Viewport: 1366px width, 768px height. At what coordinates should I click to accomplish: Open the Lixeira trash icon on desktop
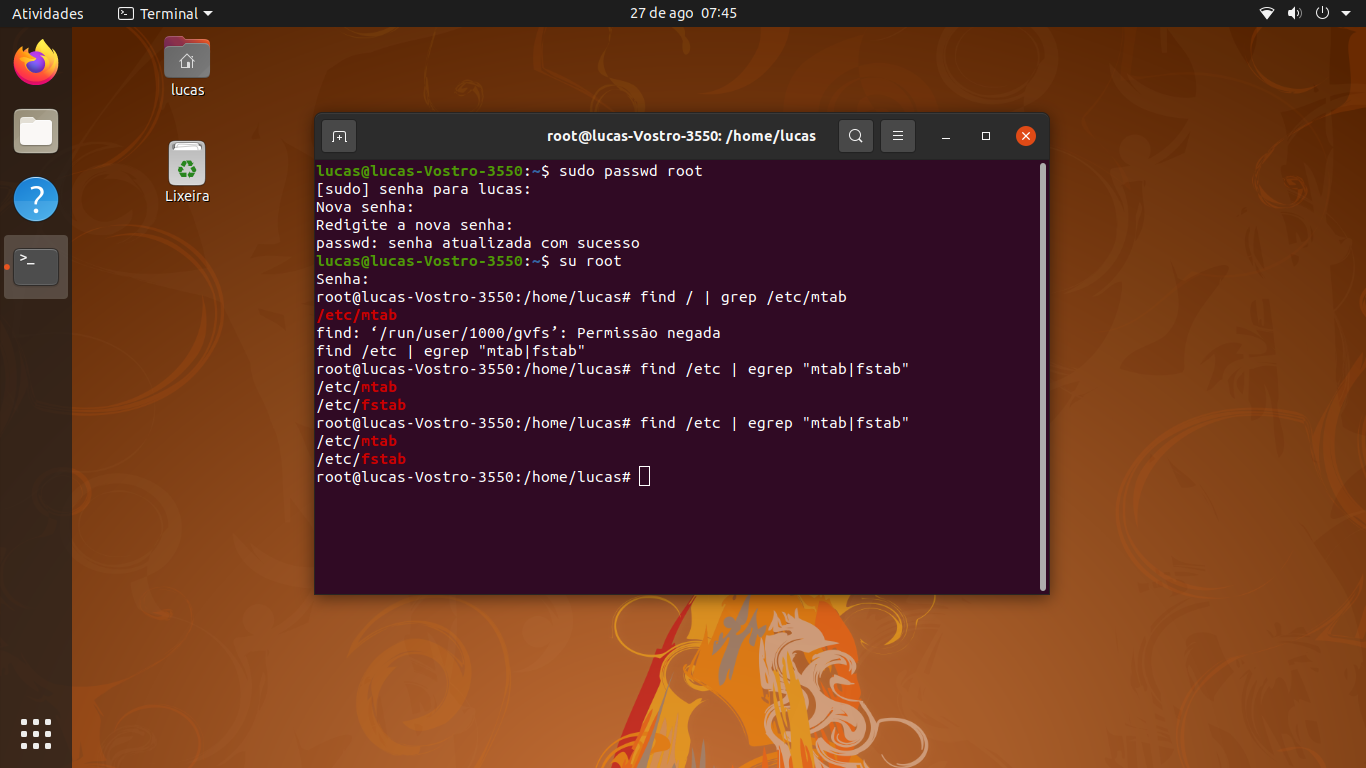click(x=187, y=172)
